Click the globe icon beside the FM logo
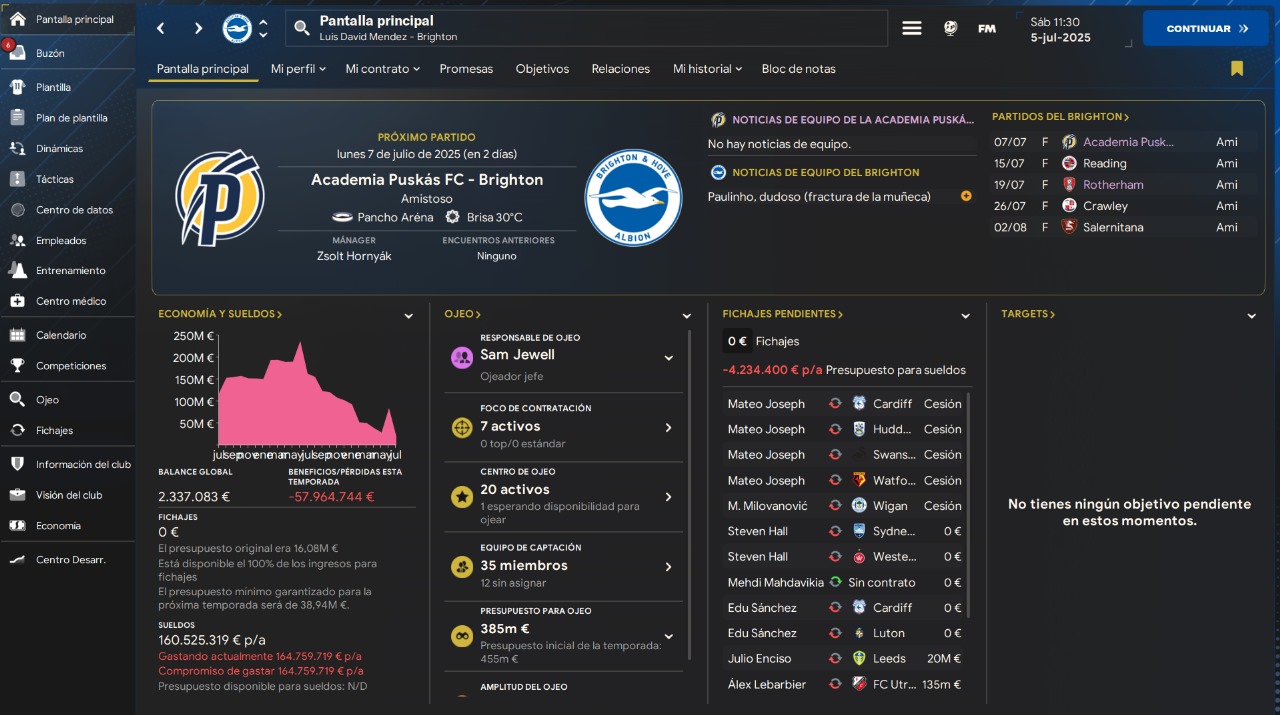The height and width of the screenshot is (715, 1280). point(950,28)
